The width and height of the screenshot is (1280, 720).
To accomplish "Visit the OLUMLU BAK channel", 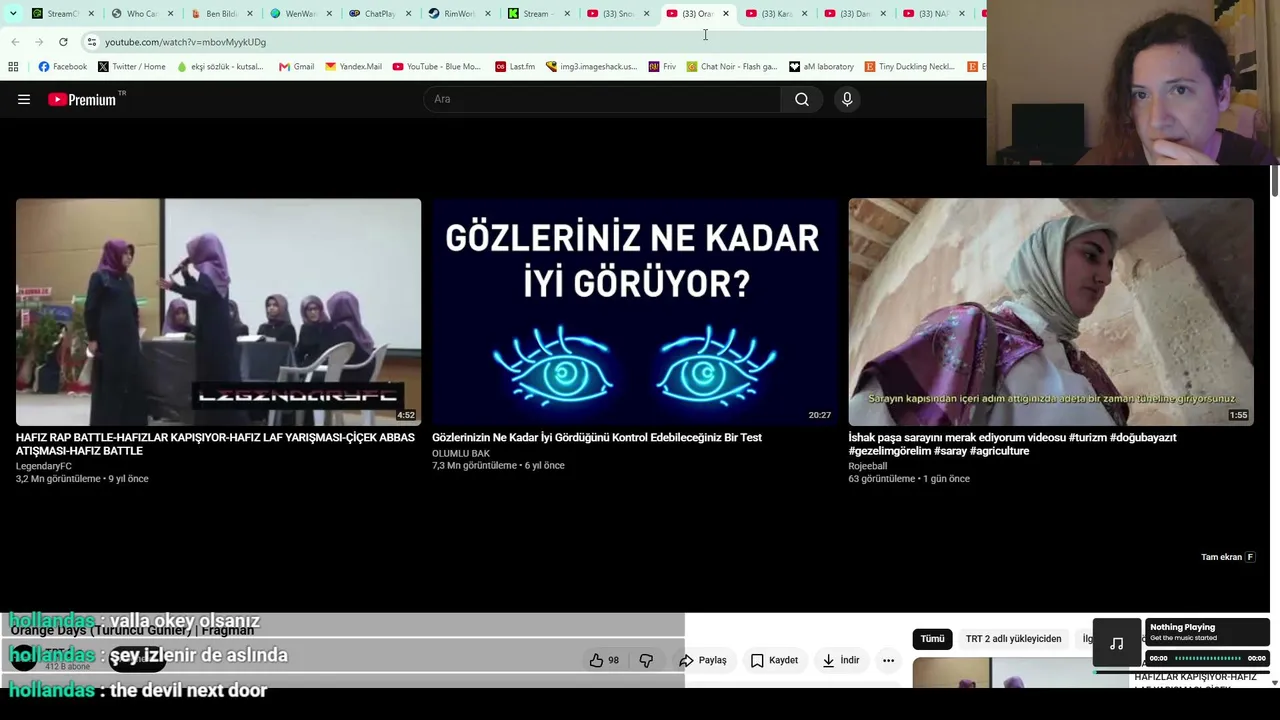I will pyautogui.click(x=461, y=453).
